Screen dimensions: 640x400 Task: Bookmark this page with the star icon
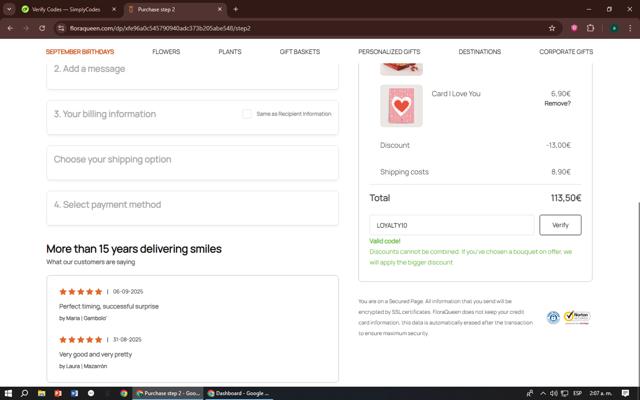[x=552, y=28]
